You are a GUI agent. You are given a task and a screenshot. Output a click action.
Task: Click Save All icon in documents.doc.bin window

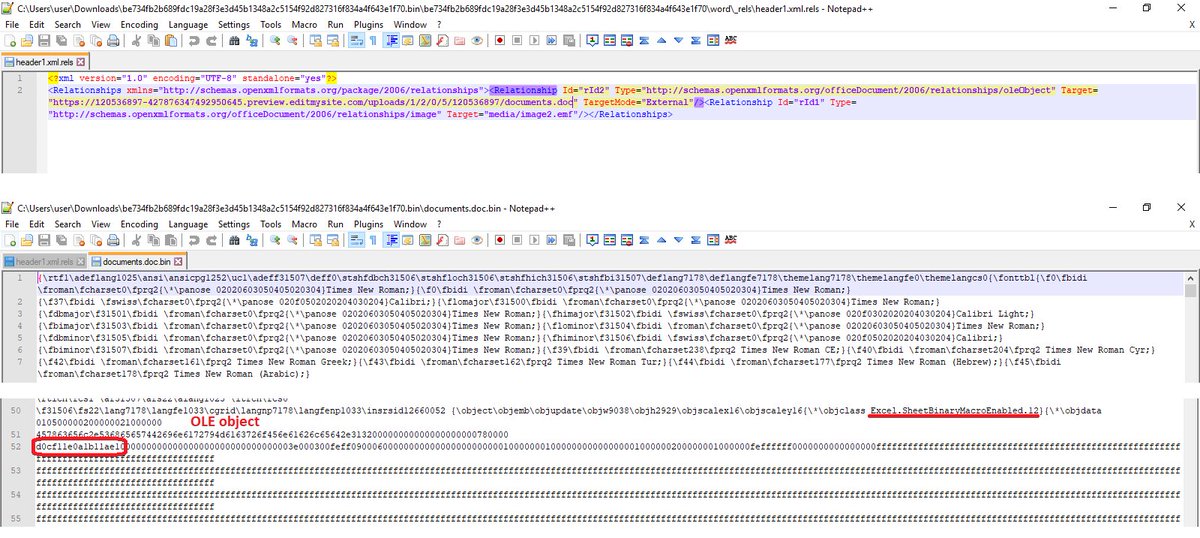coord(61,239)
